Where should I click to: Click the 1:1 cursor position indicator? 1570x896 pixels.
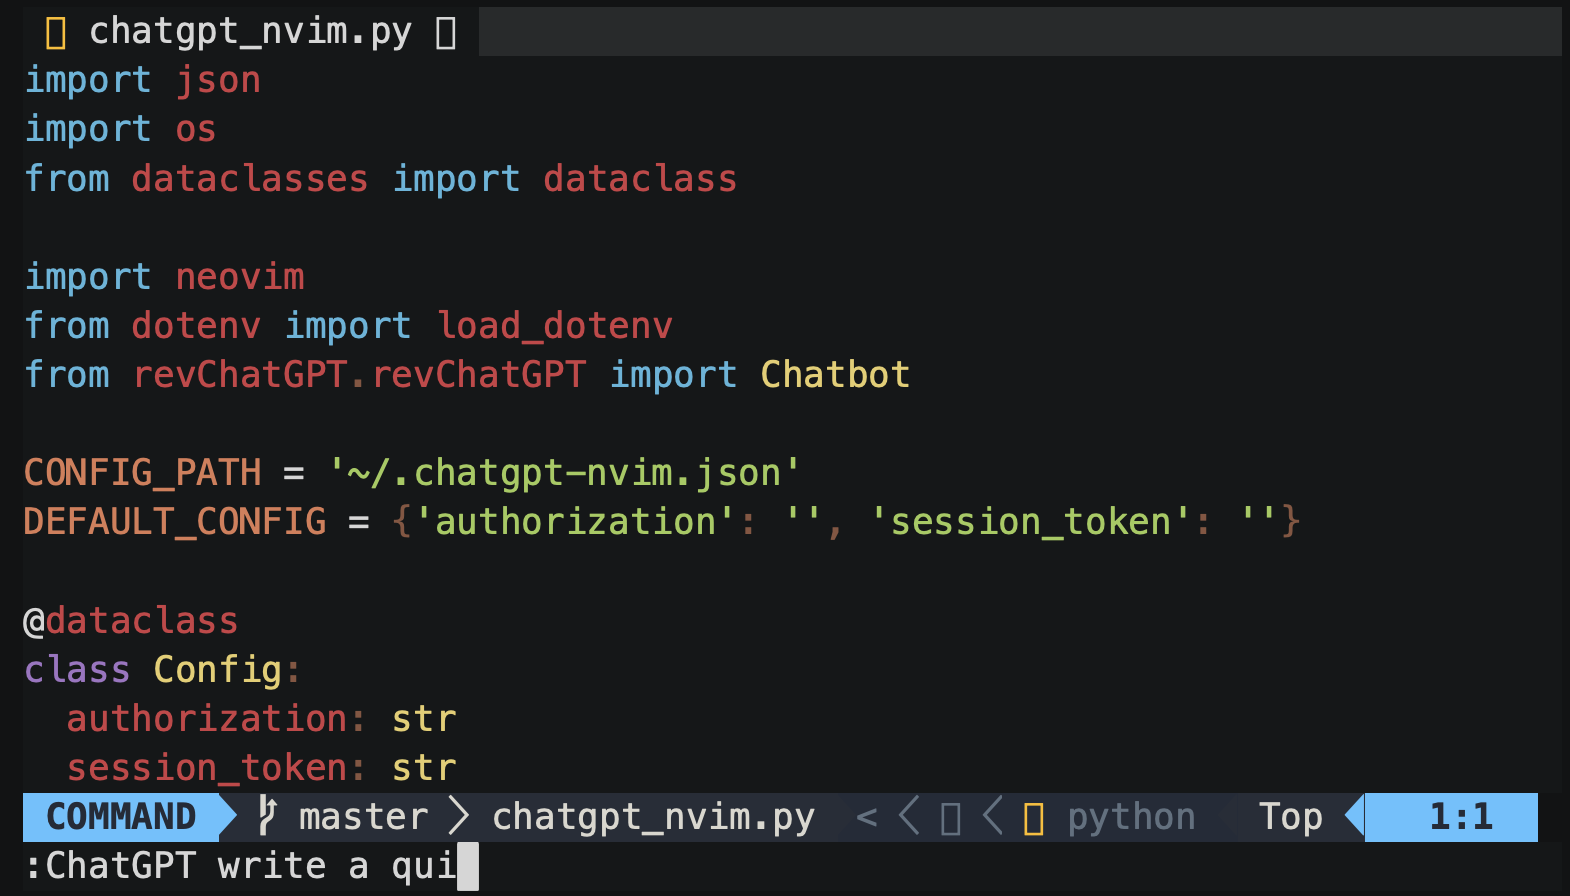pyautogui.click(x=1460, y=817)
